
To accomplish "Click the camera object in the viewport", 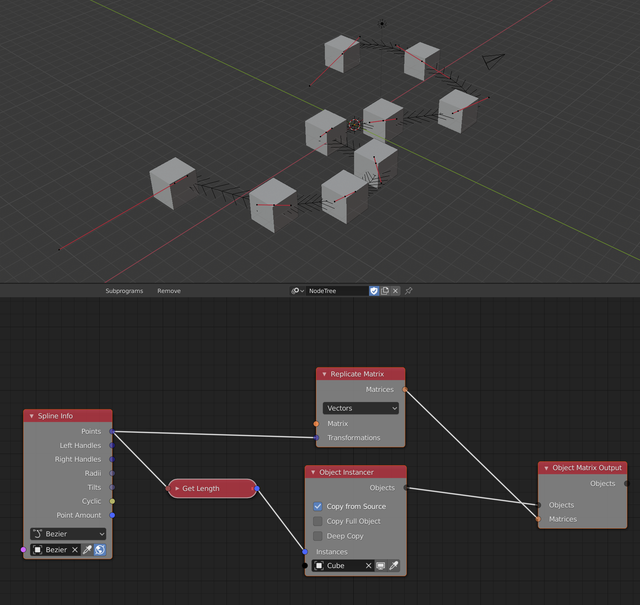I will click(x=493, y=61).
